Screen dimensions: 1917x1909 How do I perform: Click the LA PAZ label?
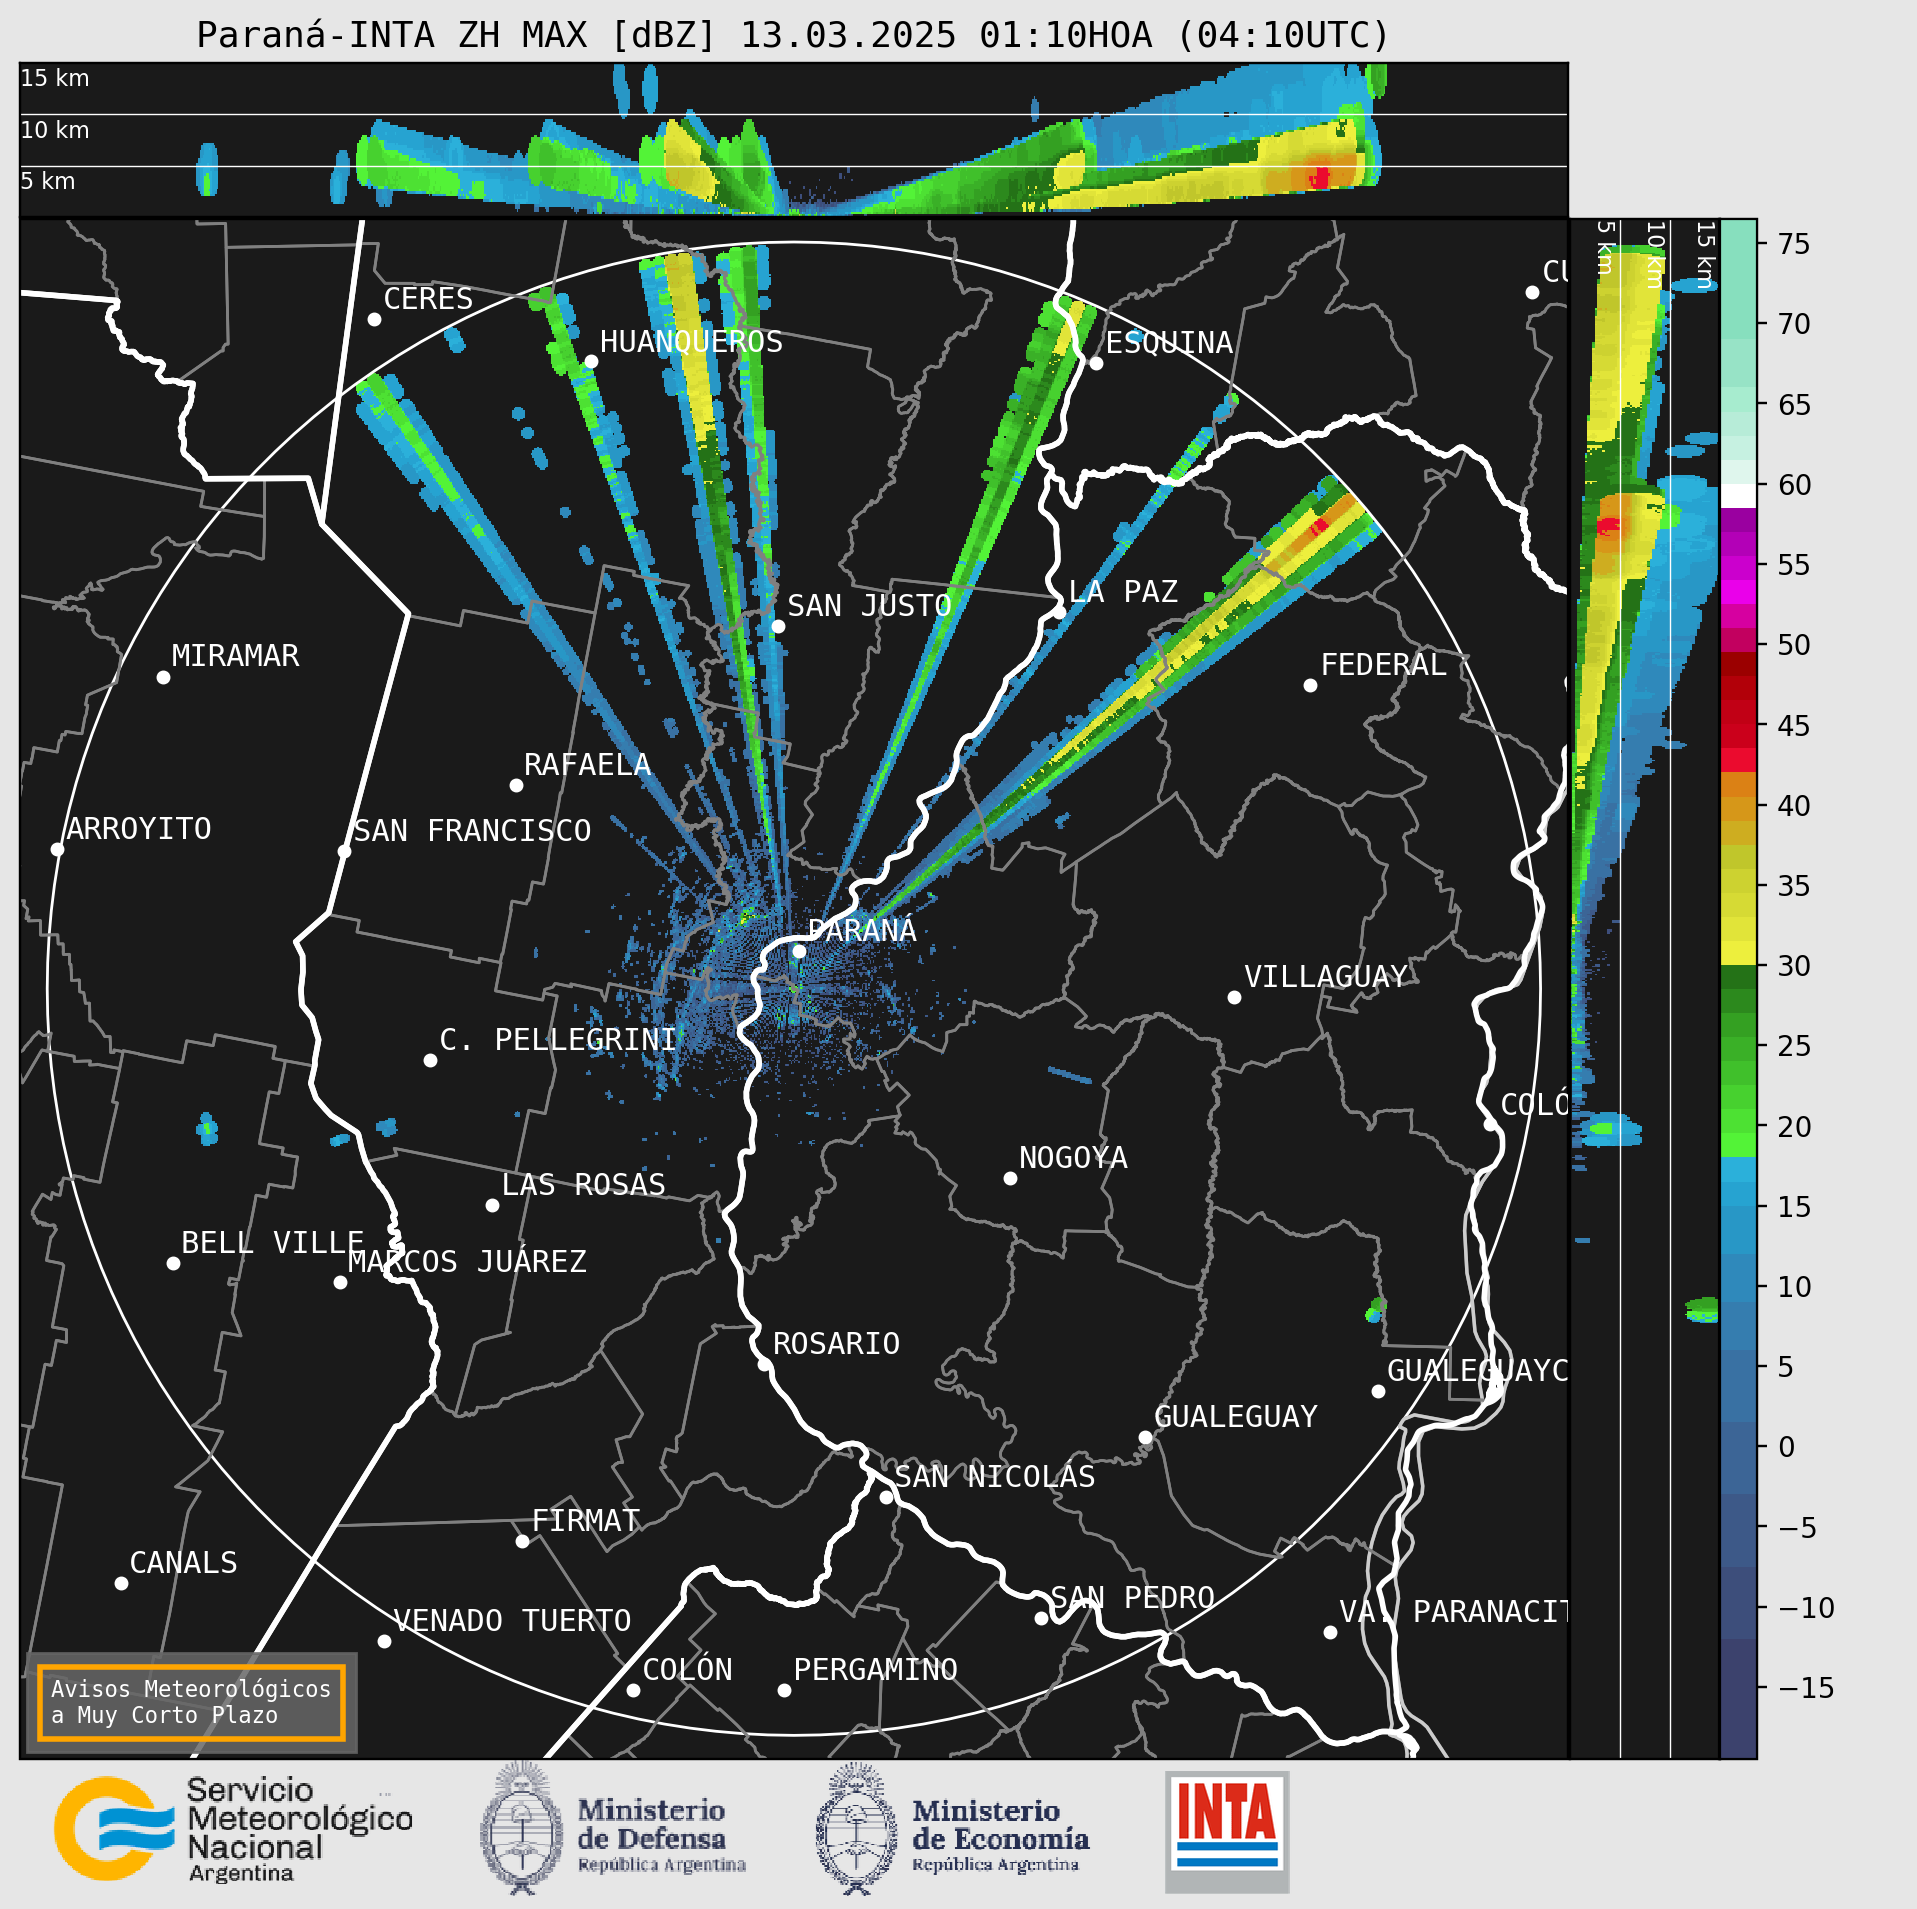tap(1123, 591)
